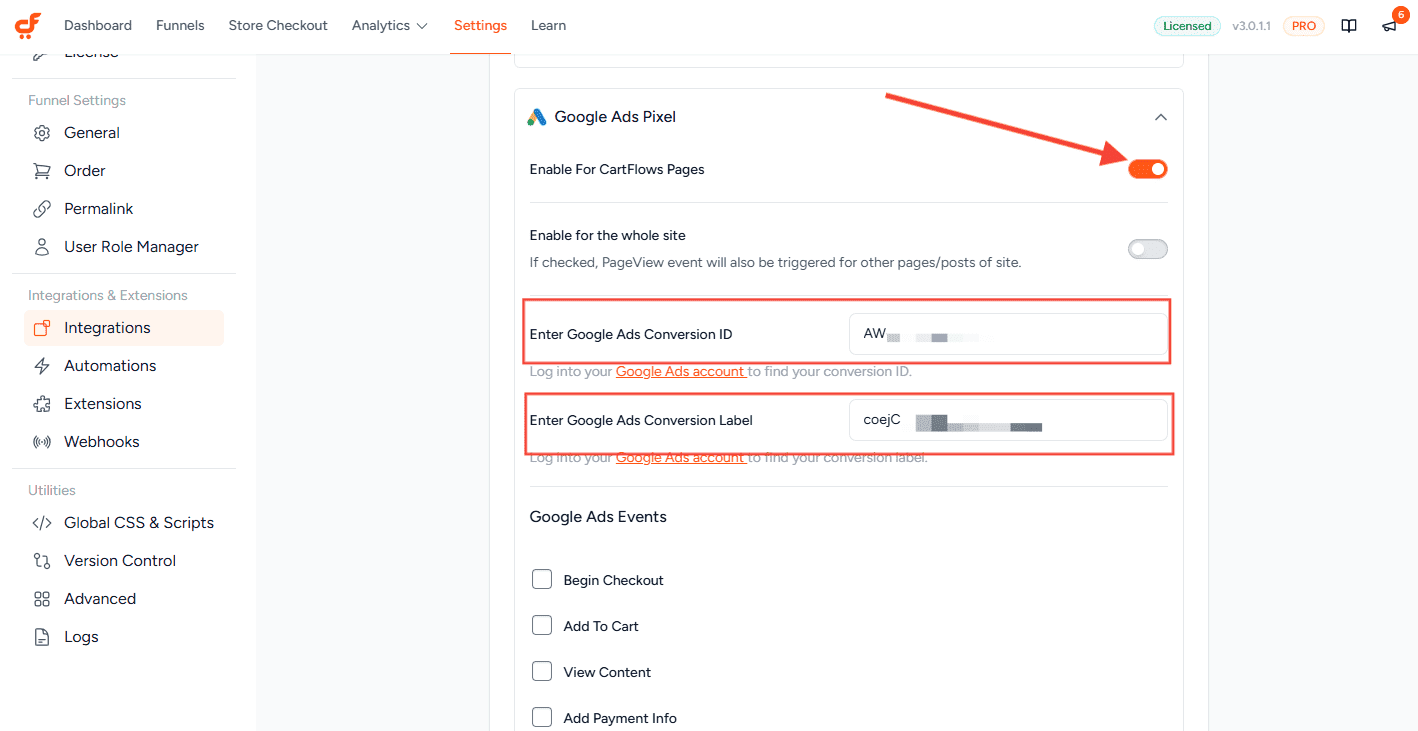Focus the Google Ads Conversion Label field
The image size is (1418, 731).
coord(1008,420)
